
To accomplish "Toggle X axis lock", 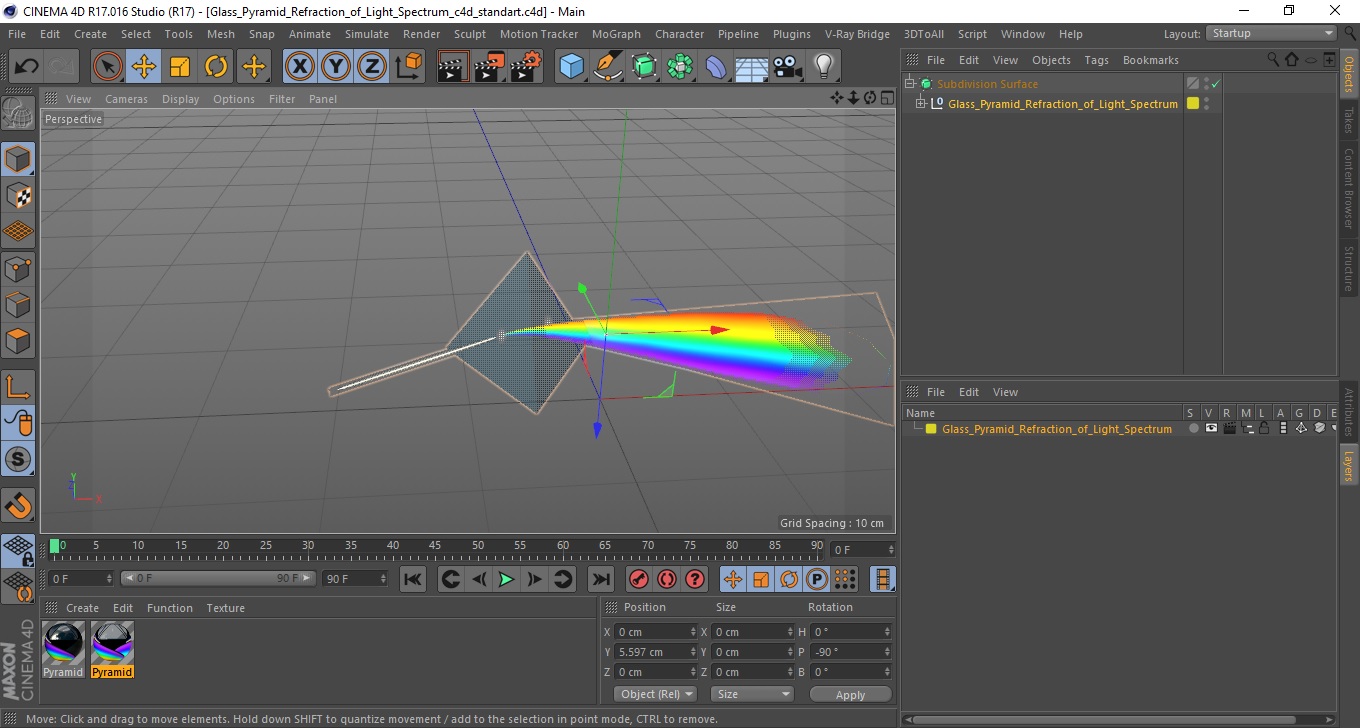I will (300, 67).
